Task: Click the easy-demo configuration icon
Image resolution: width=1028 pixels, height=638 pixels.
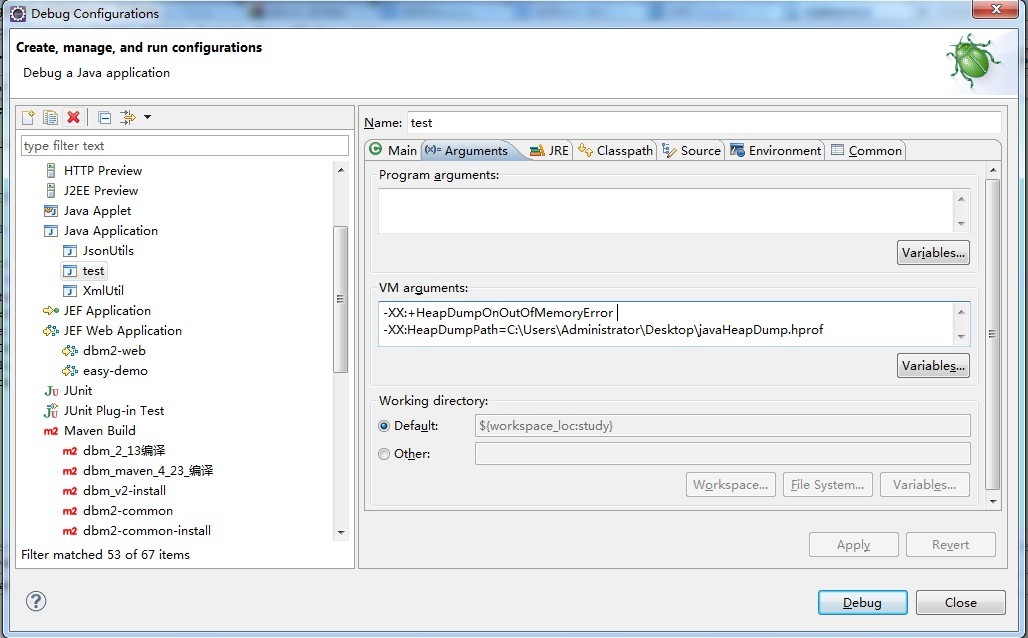Action: point(69,371)
